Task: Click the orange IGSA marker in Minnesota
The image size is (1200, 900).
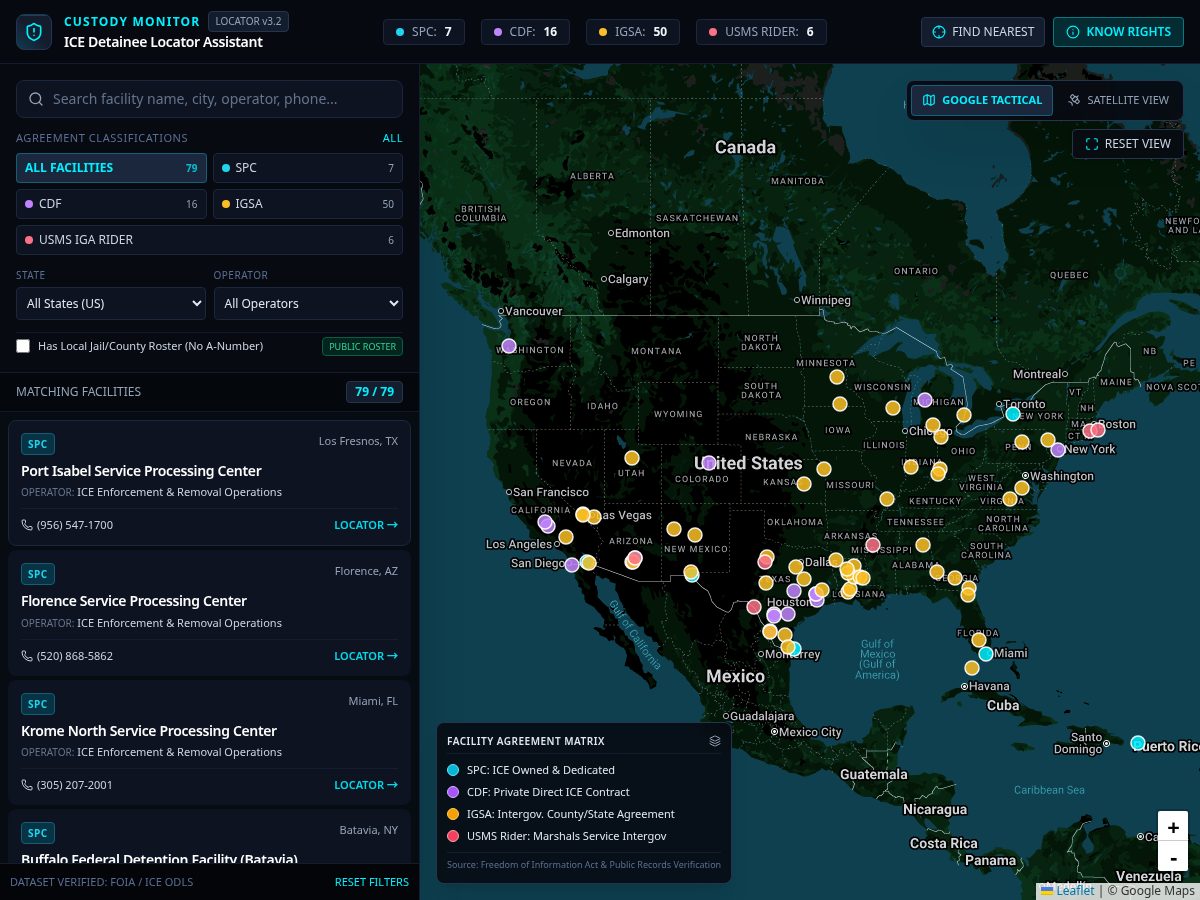Action: (x=837, y=377)
